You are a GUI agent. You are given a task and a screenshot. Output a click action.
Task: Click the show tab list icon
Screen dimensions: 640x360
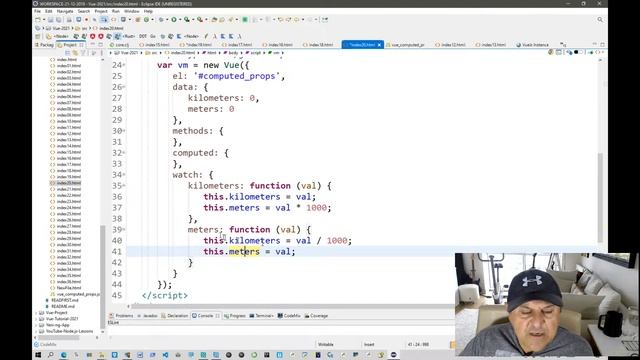pyautogui.click(x=563, y=45)
